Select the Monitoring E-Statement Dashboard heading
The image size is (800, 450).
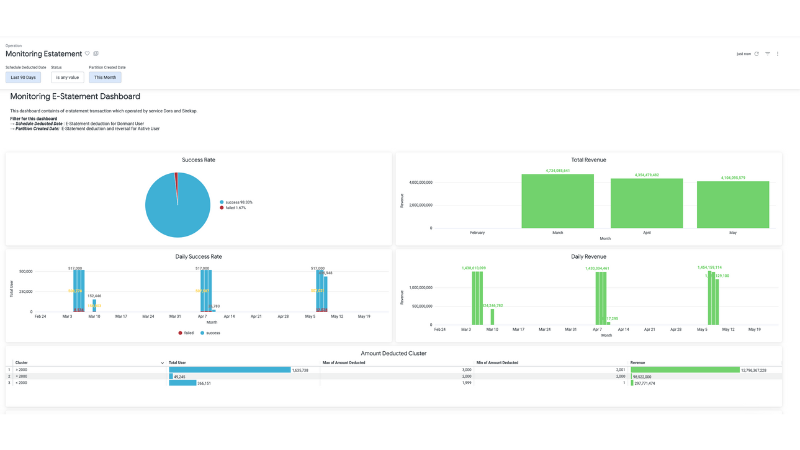click(x=75, y=96)
